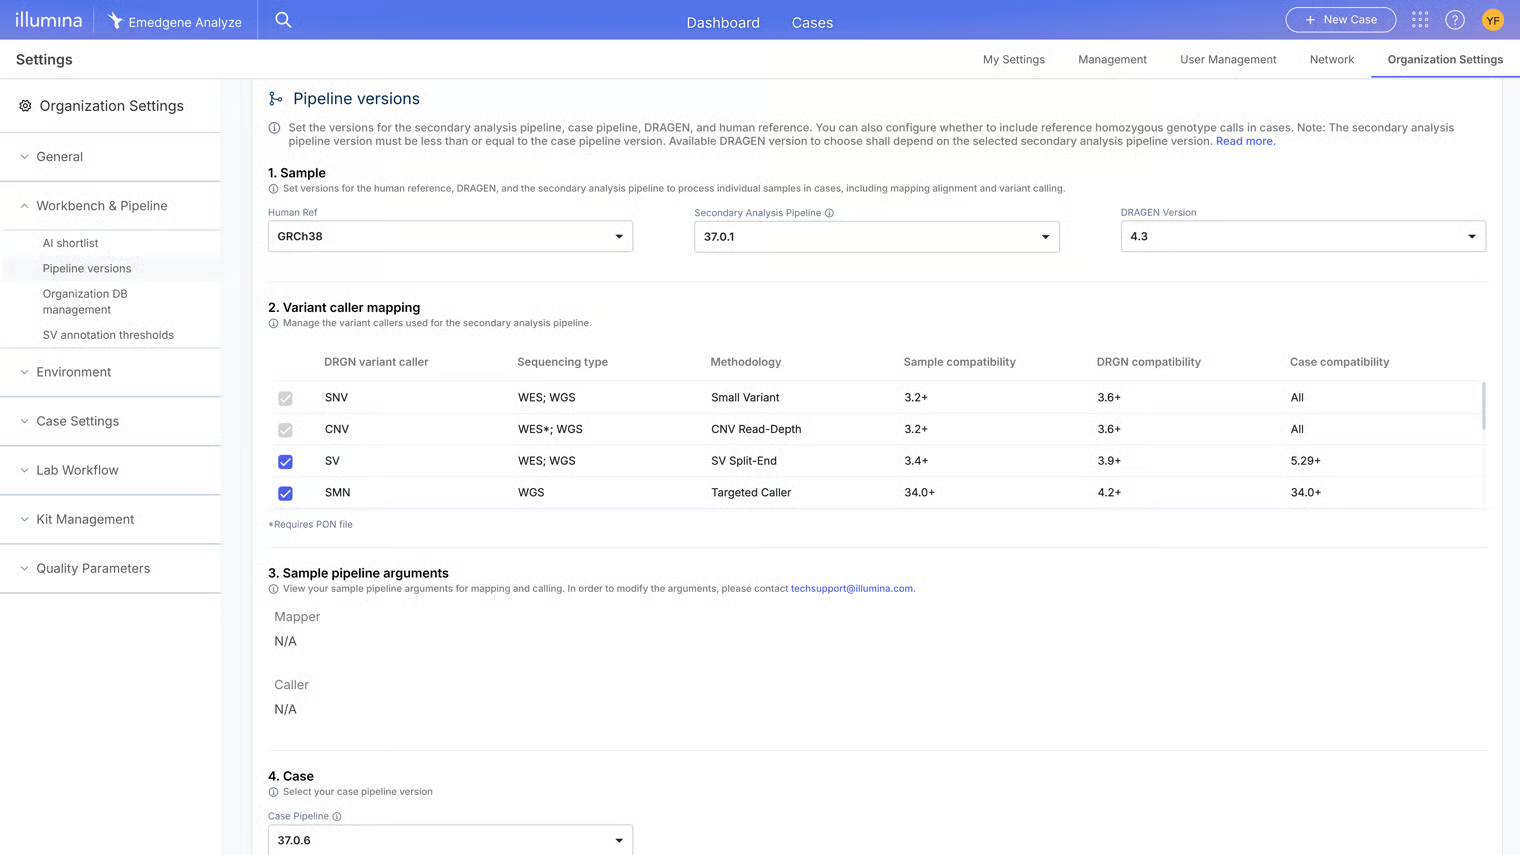
Task: Click the New Case button
Action: [x=1340, y=20]
